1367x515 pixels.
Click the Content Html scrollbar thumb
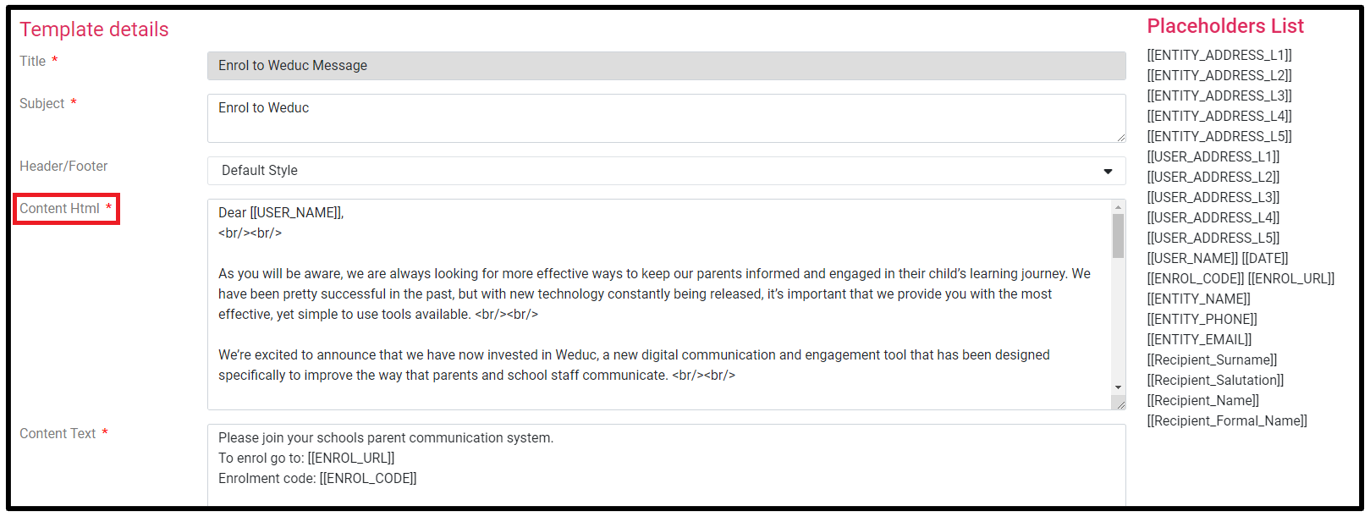click(1118, 236)
